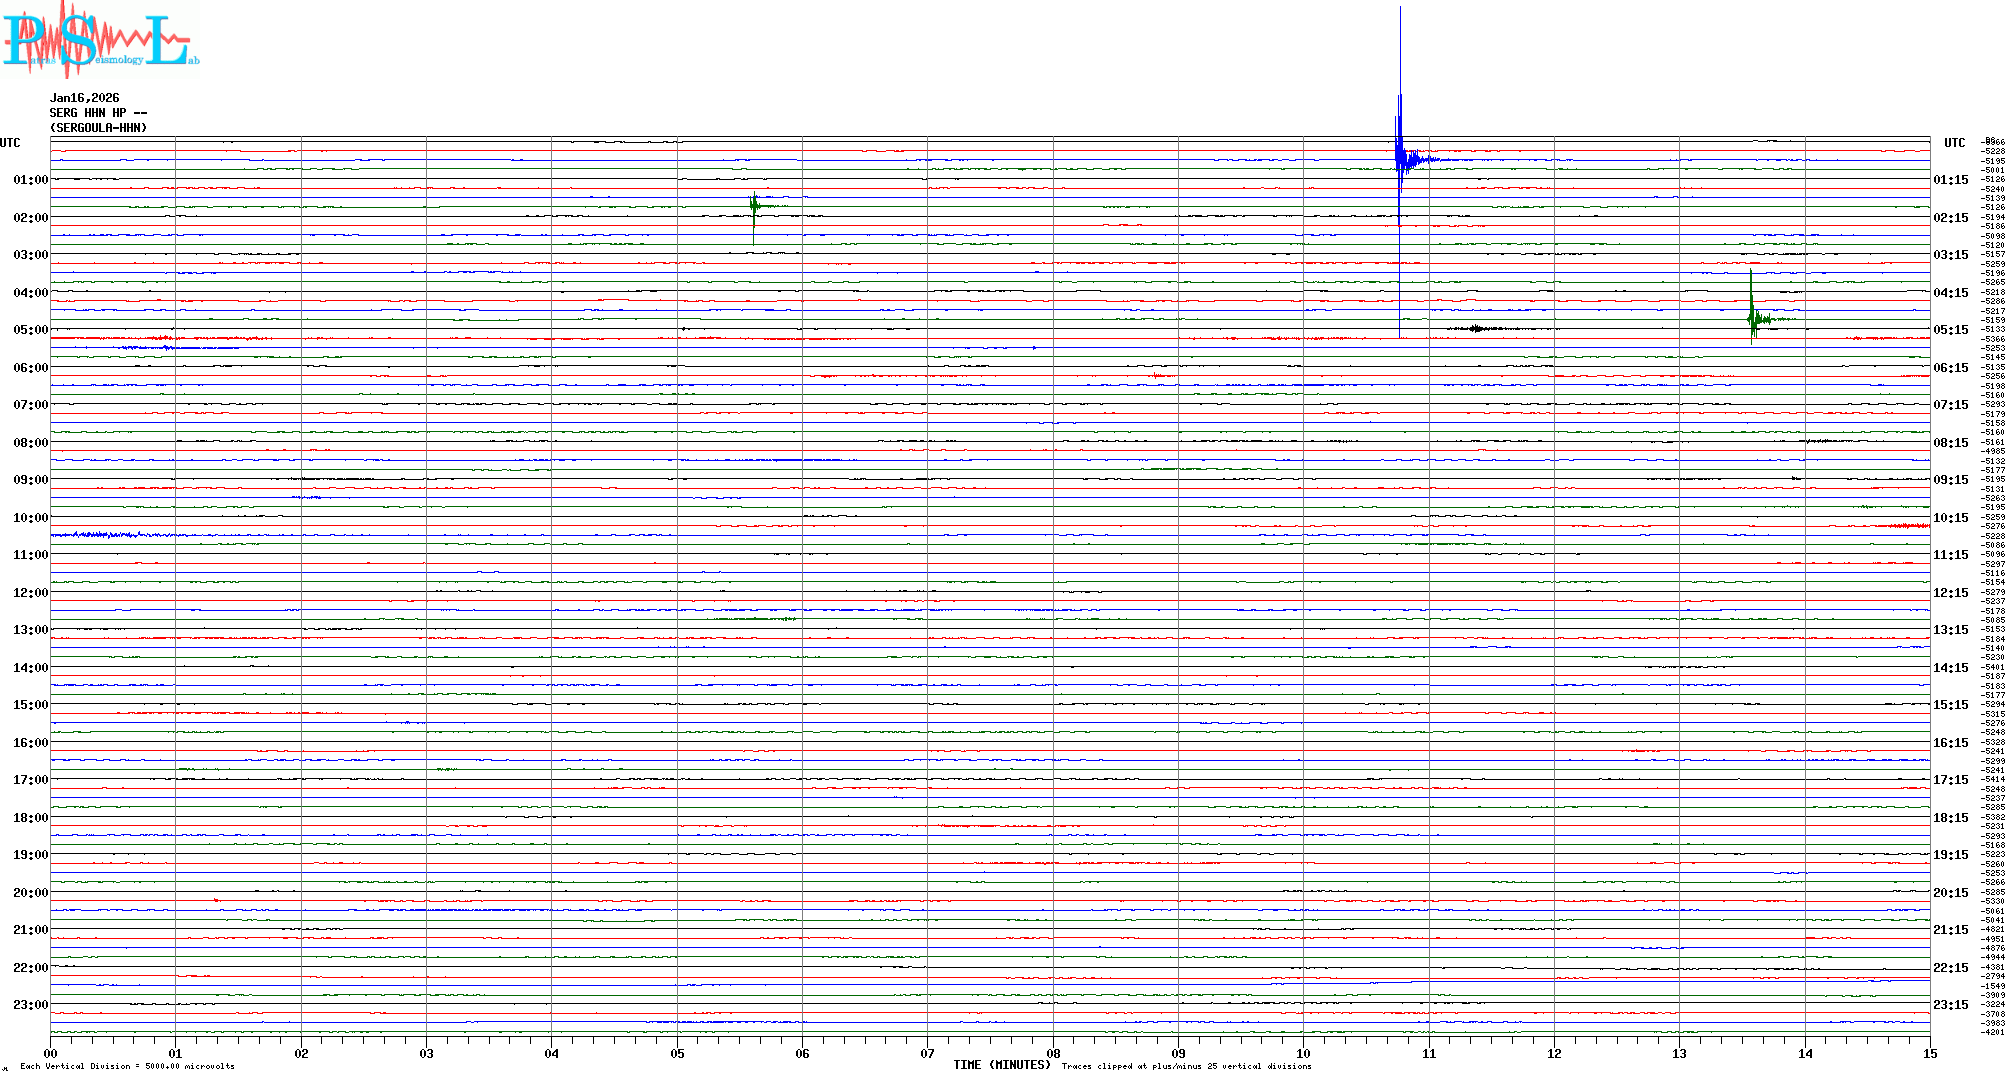Click the large blue earthquake spike
This screenshot has width=2010, height=1080.
pyautogui.click(x=1400, y=150)
